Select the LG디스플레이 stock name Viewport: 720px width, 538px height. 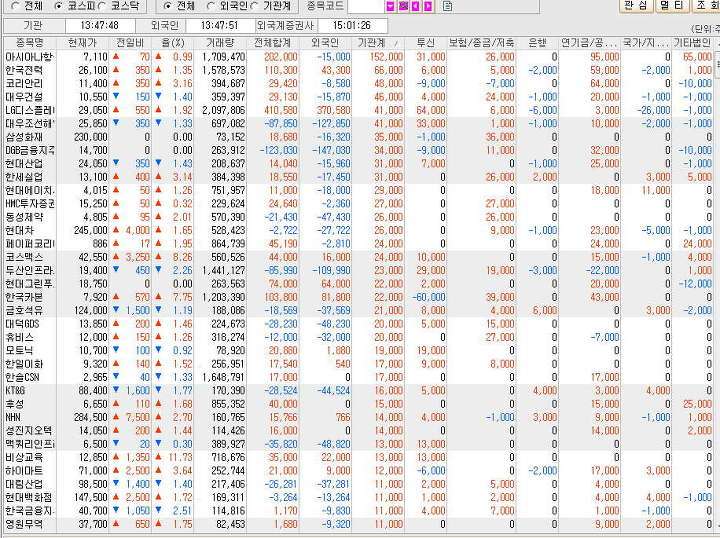(x=29, y=110)
